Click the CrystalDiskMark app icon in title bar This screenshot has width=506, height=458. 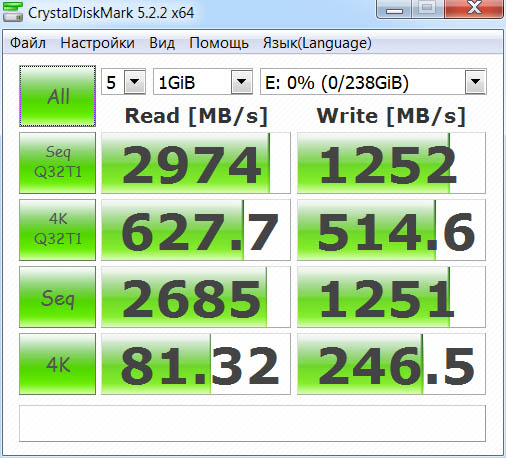click(13, 12)
